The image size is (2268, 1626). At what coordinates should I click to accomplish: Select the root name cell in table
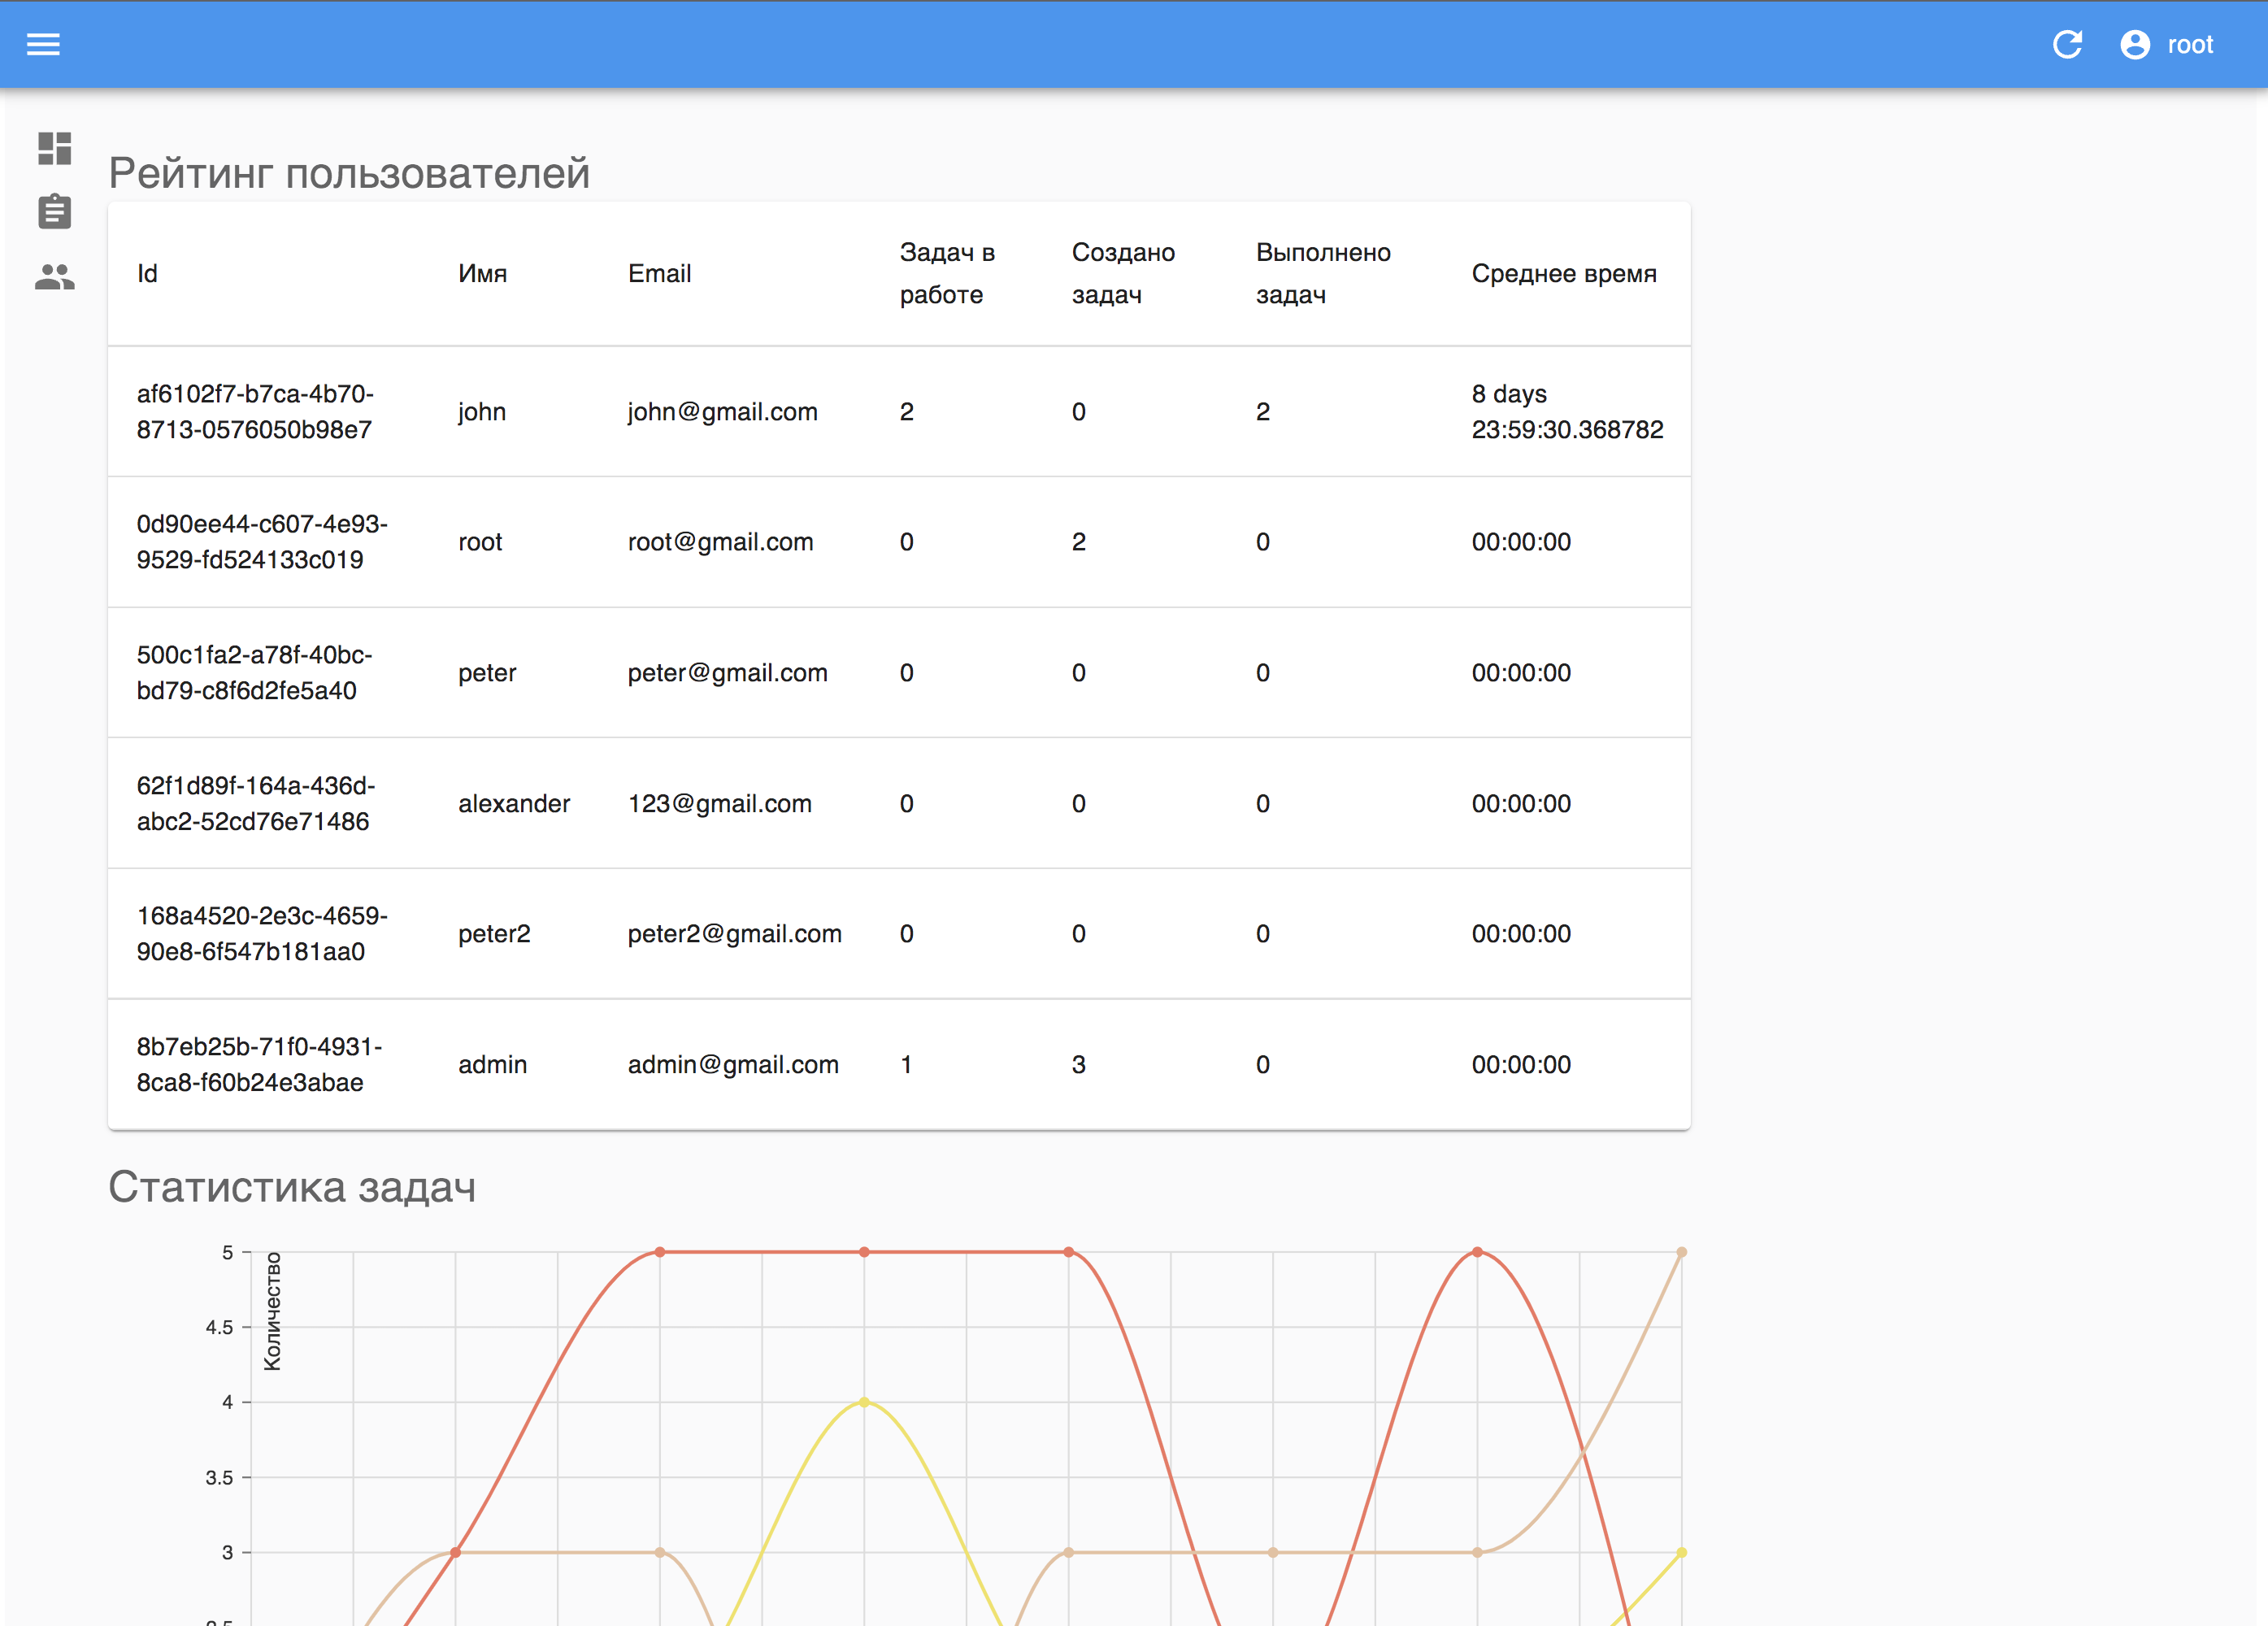[480, 542]
